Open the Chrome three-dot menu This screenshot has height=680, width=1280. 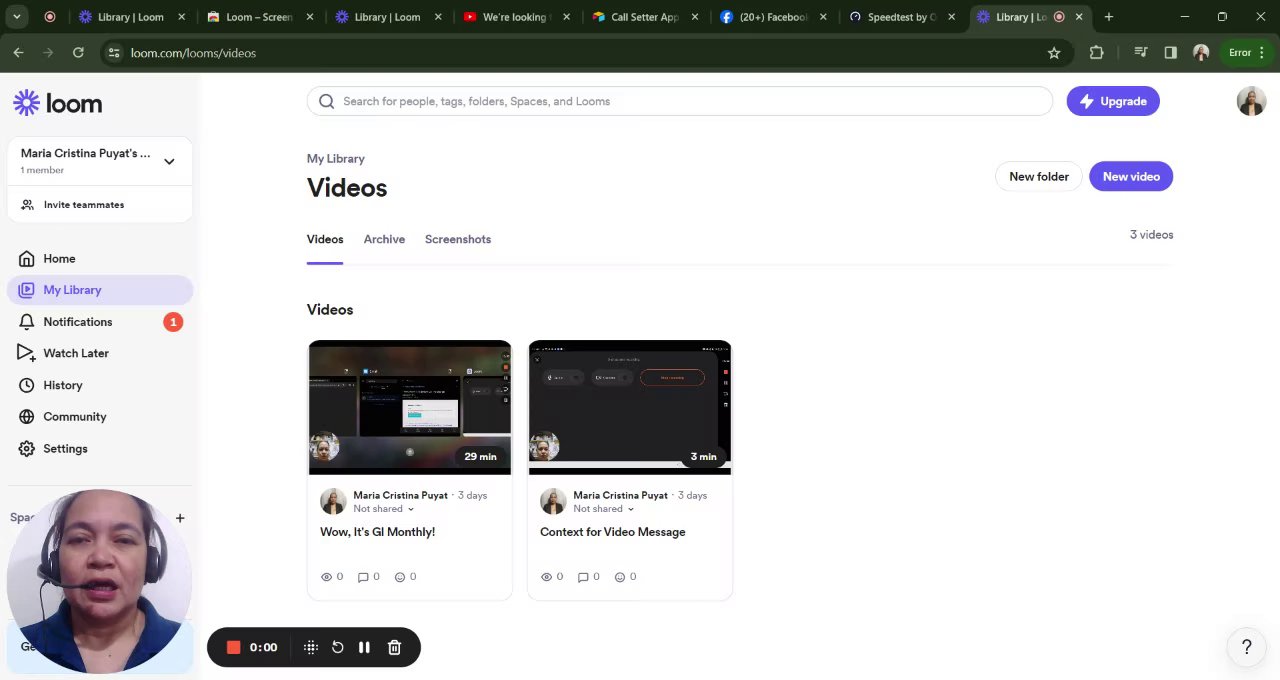(x=1263, y=53)
